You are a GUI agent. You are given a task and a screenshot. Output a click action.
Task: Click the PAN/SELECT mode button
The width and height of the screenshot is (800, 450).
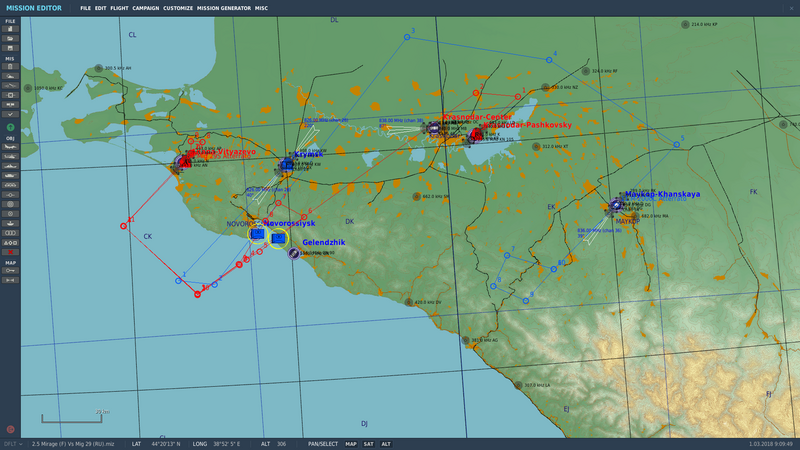coord(324,443)
